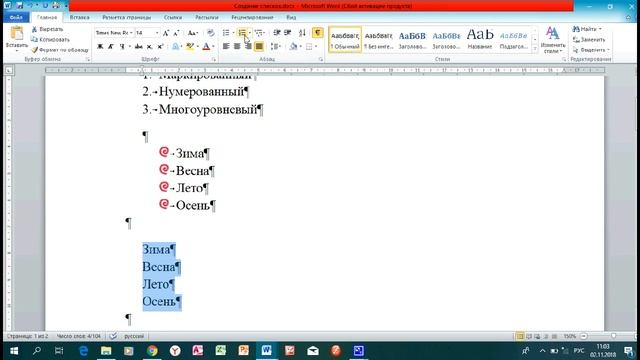Click the Undo icon in Quick Access toolbar
Image resolution: width=640 pixels, height=360 pixels.
tap(30, 6)
